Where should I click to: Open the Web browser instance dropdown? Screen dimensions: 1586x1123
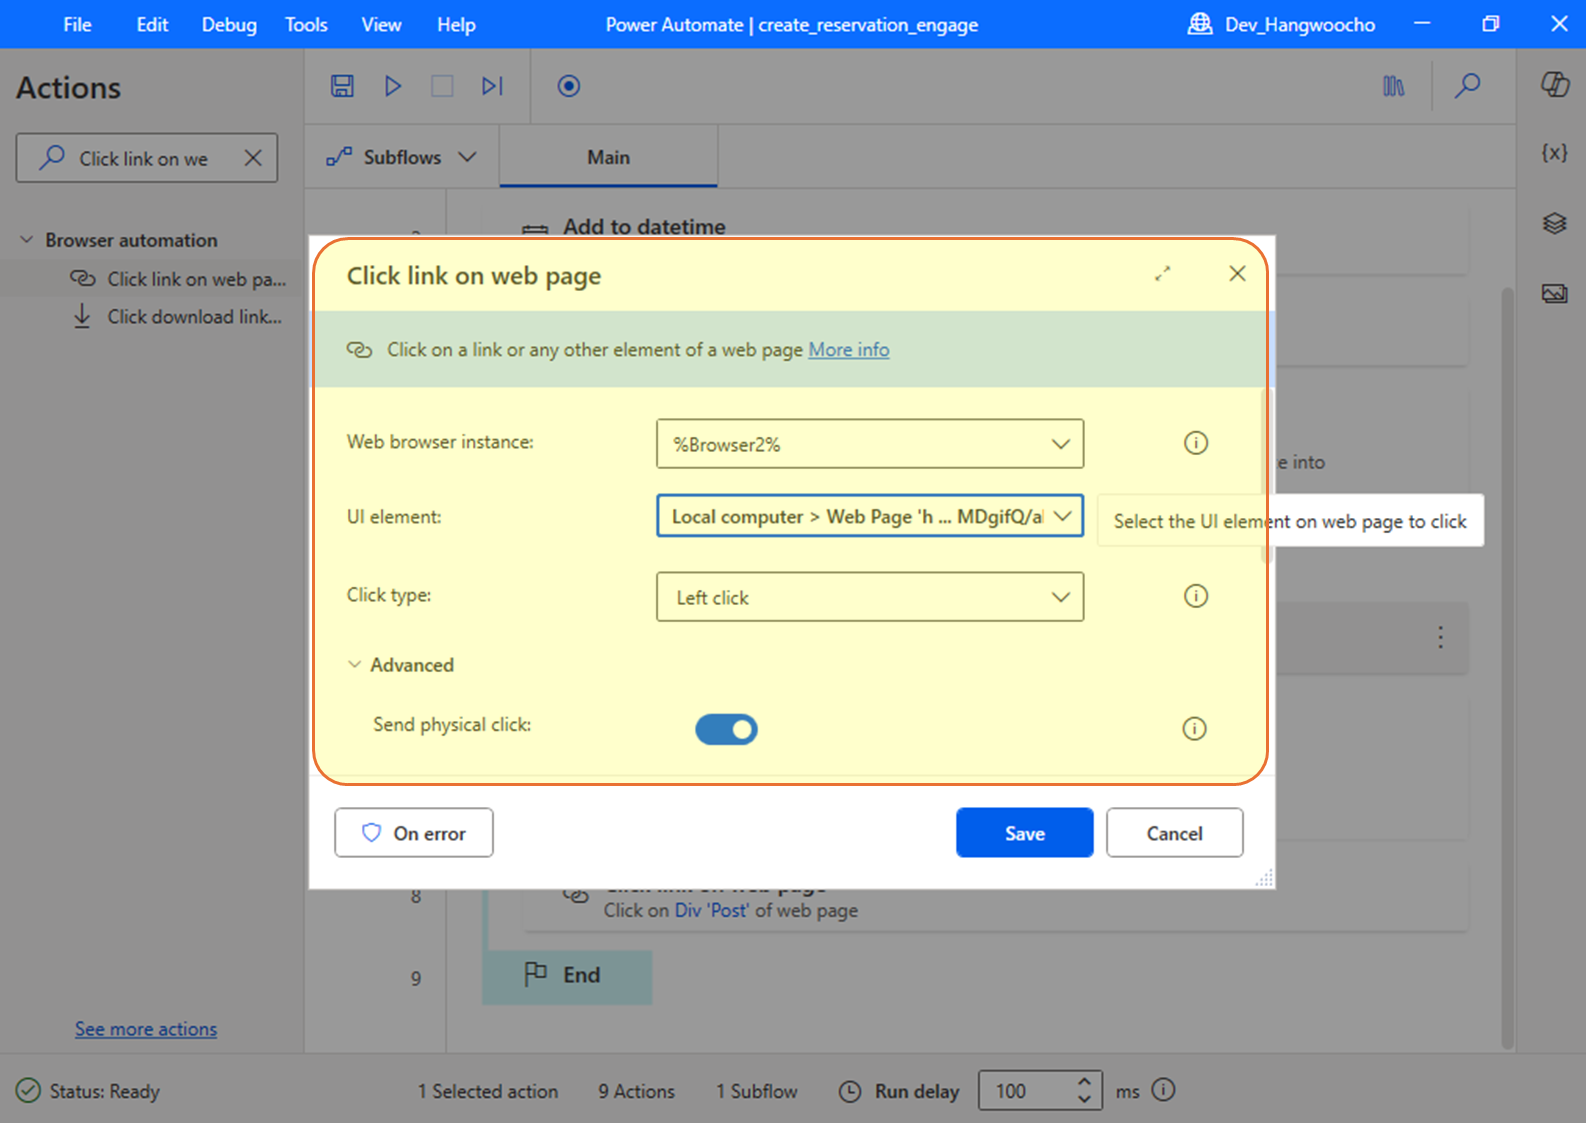coord(870,444)
